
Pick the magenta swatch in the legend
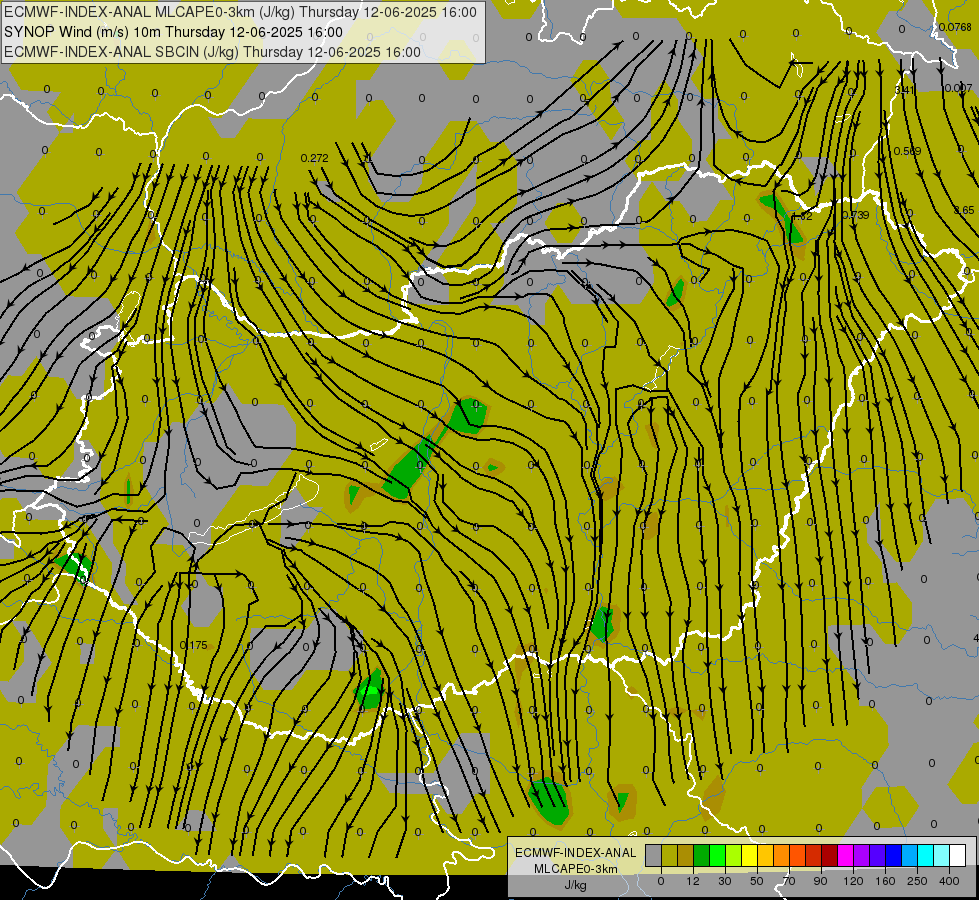pyautogui.click(x=846, y=855)
